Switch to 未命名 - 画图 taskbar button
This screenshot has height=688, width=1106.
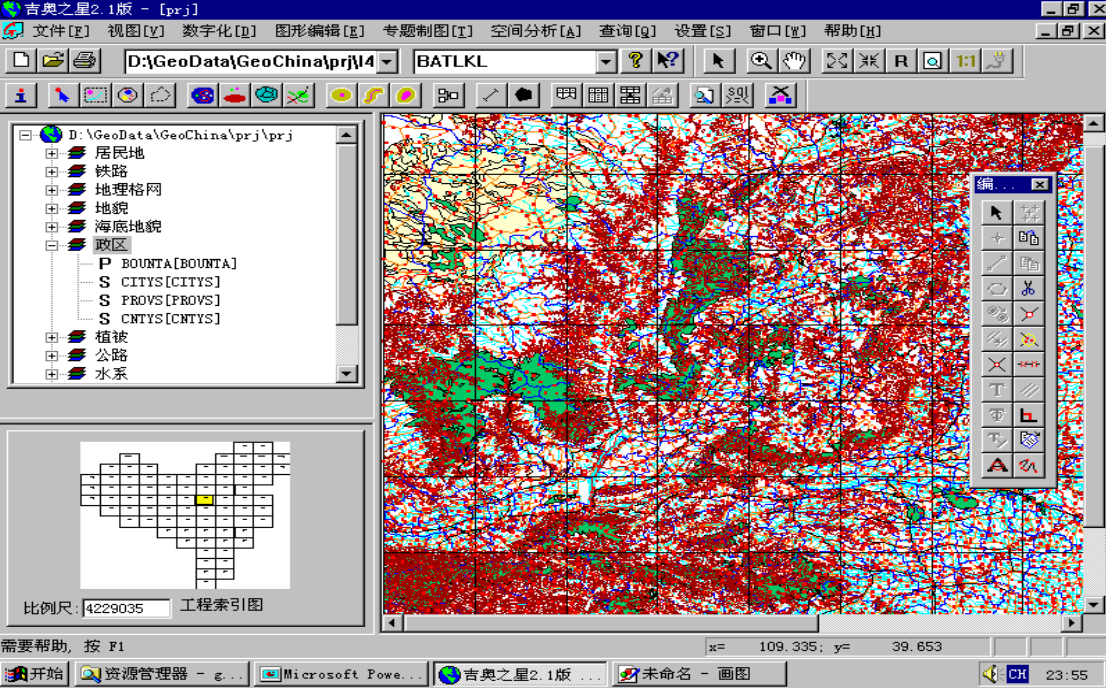point(698,675)
